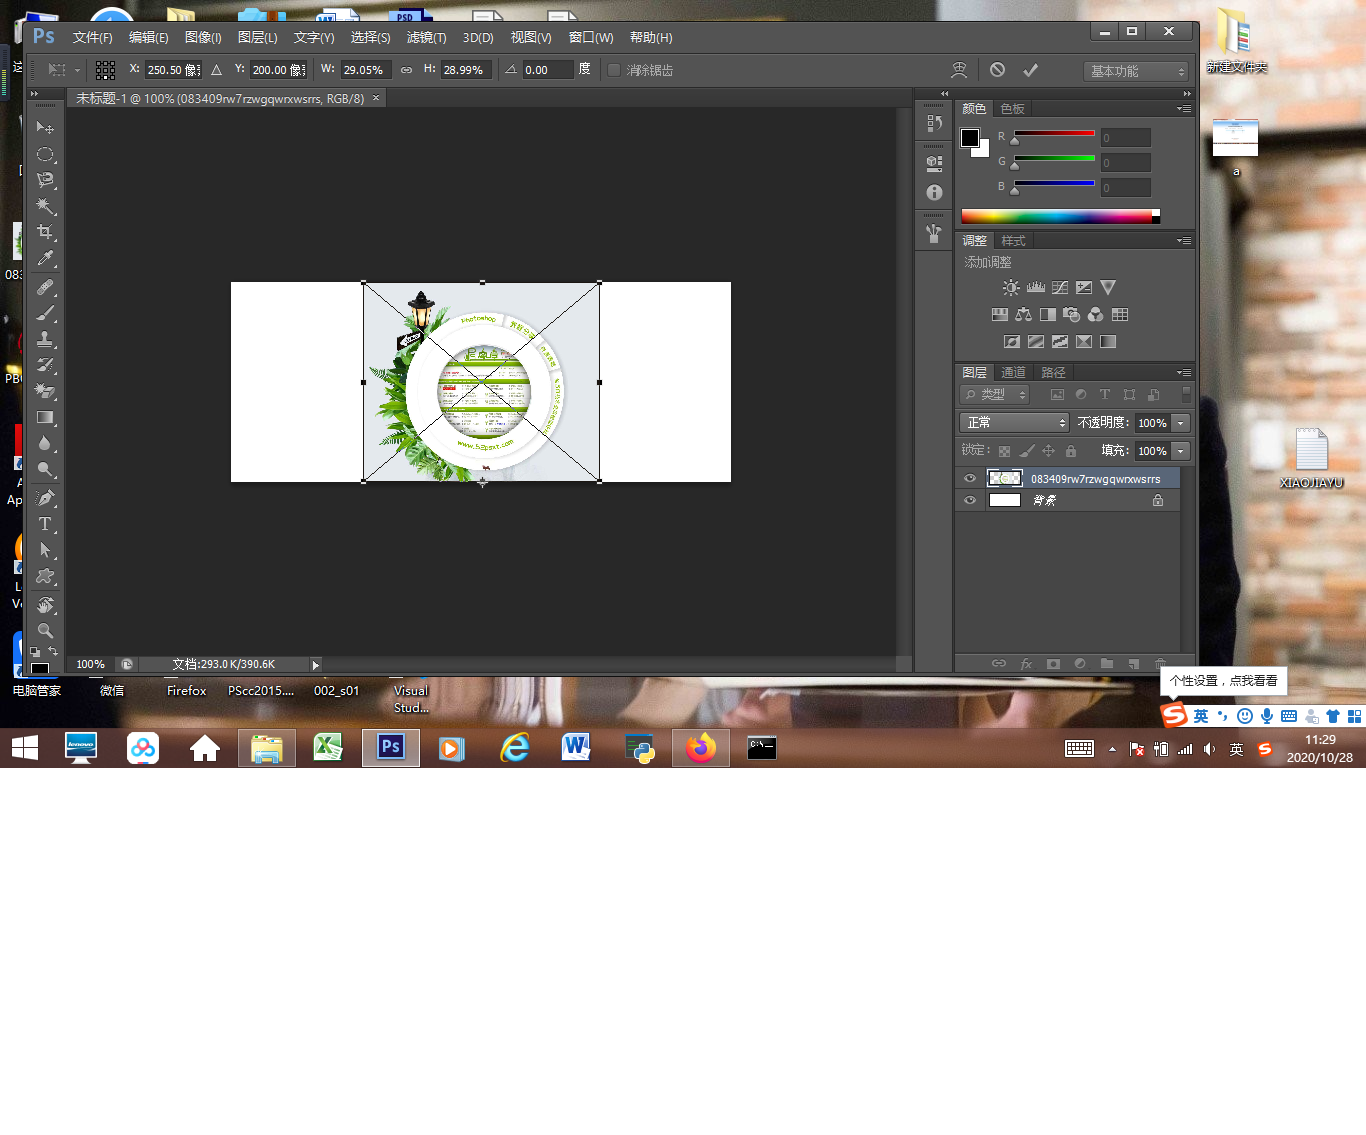The height and width of the screenshot is (1135, 1366).
Task: Toggle lock position icon
Action: [1048, 451]
